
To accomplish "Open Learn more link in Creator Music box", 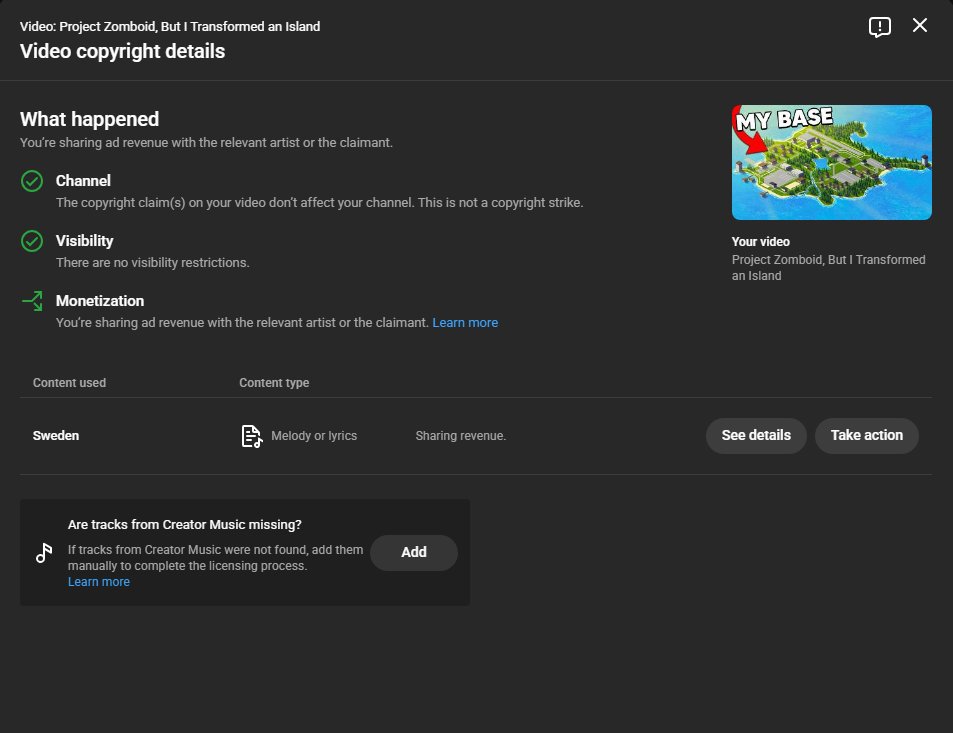I will coord(98,582).
